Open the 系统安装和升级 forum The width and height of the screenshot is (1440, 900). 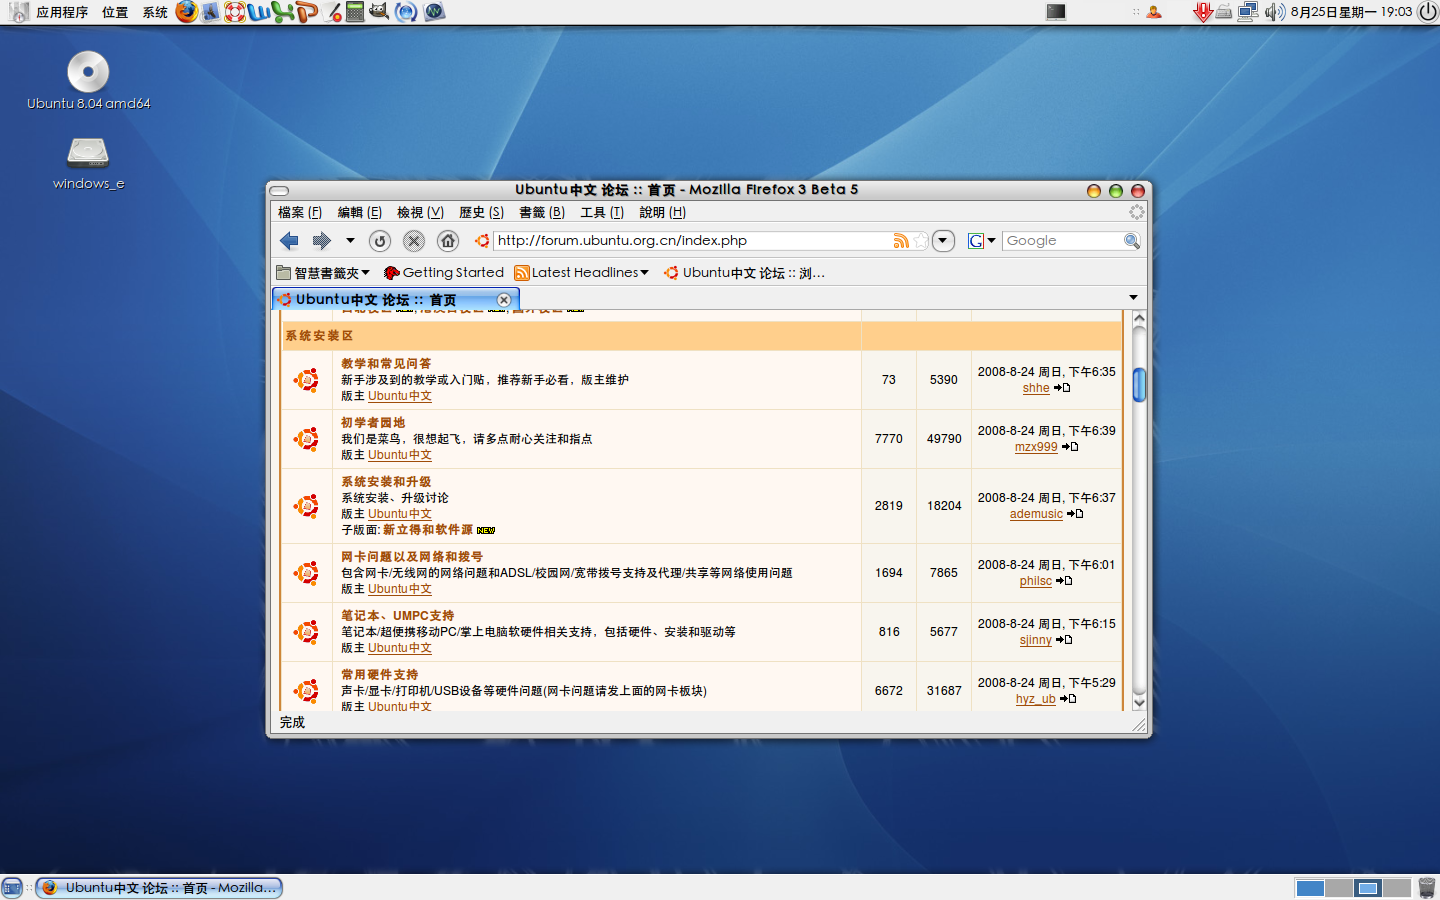point(386,482)
